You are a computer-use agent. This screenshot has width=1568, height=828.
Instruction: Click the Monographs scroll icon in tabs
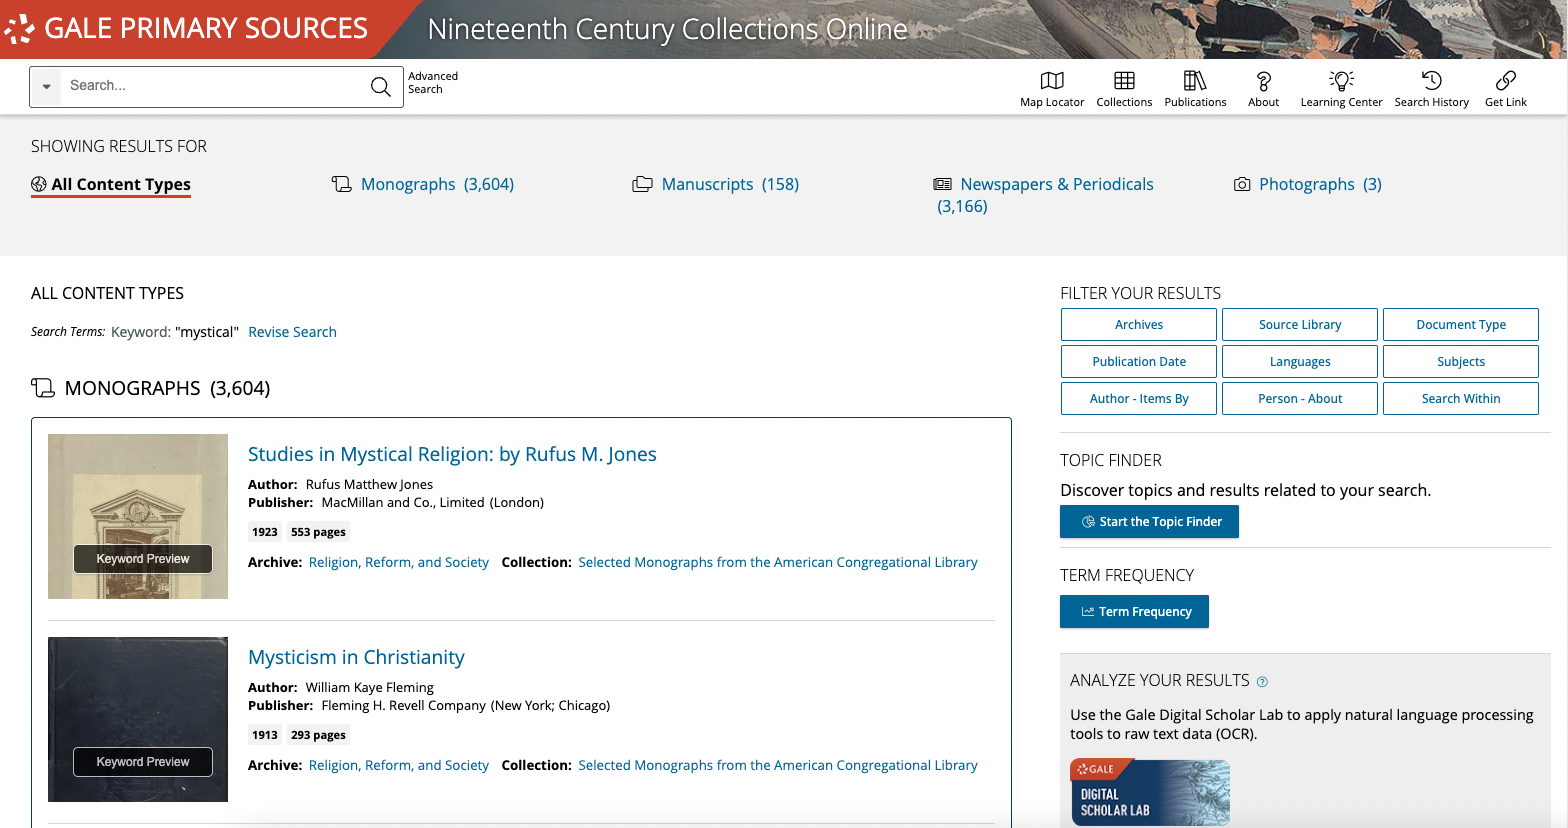342,184
